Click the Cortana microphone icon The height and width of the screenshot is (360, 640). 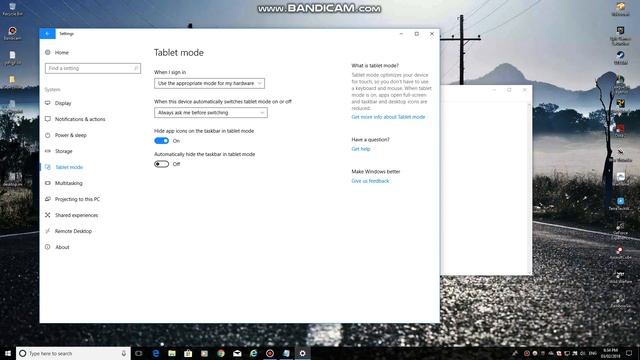point(124,353)
